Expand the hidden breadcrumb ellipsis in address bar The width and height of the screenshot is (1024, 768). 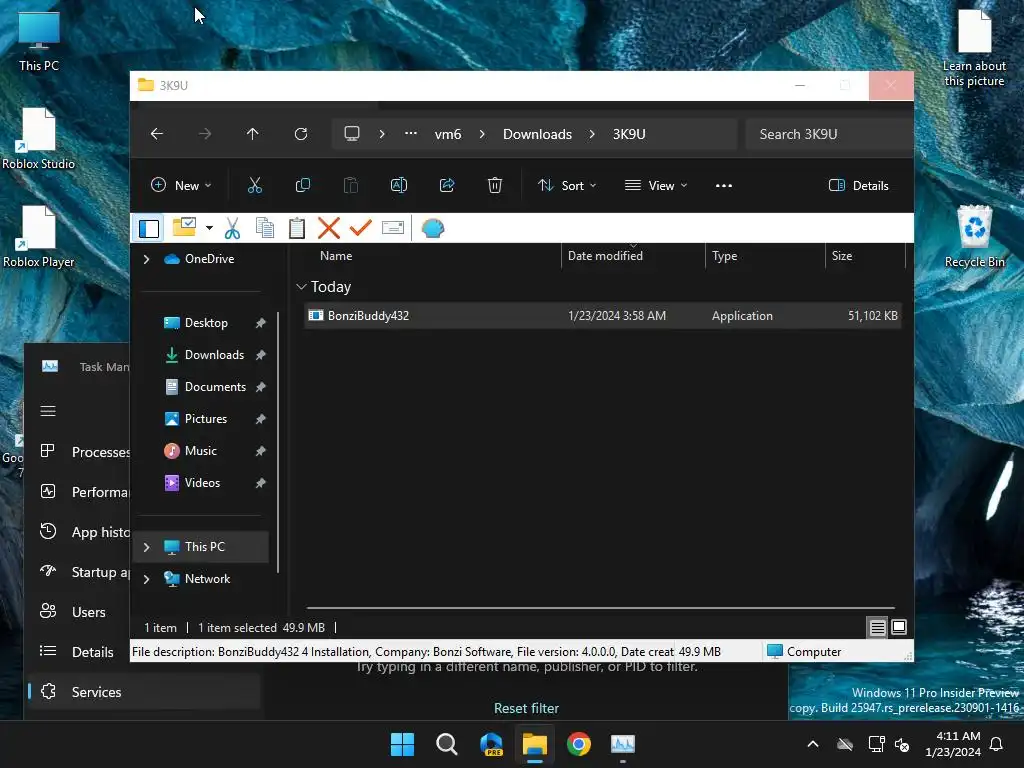[x=411, y=133]
